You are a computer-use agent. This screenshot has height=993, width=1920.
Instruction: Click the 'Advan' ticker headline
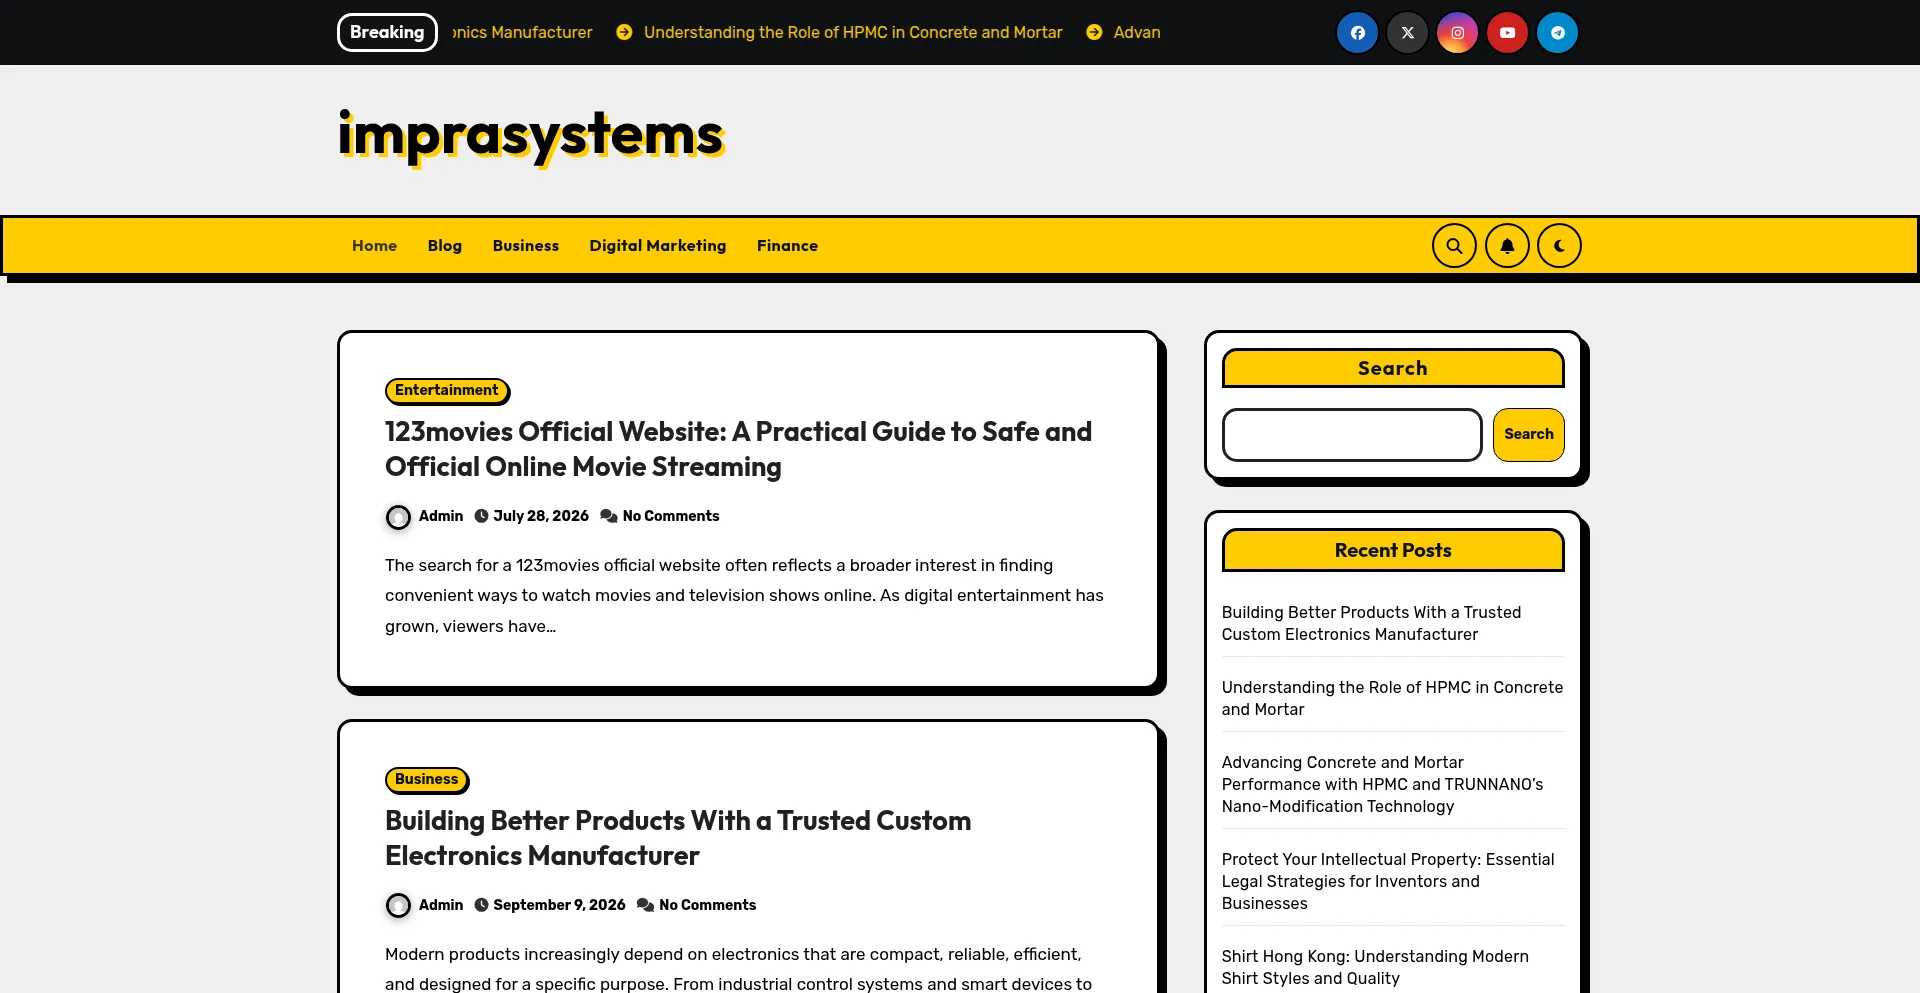click(x=1137, y=33)
